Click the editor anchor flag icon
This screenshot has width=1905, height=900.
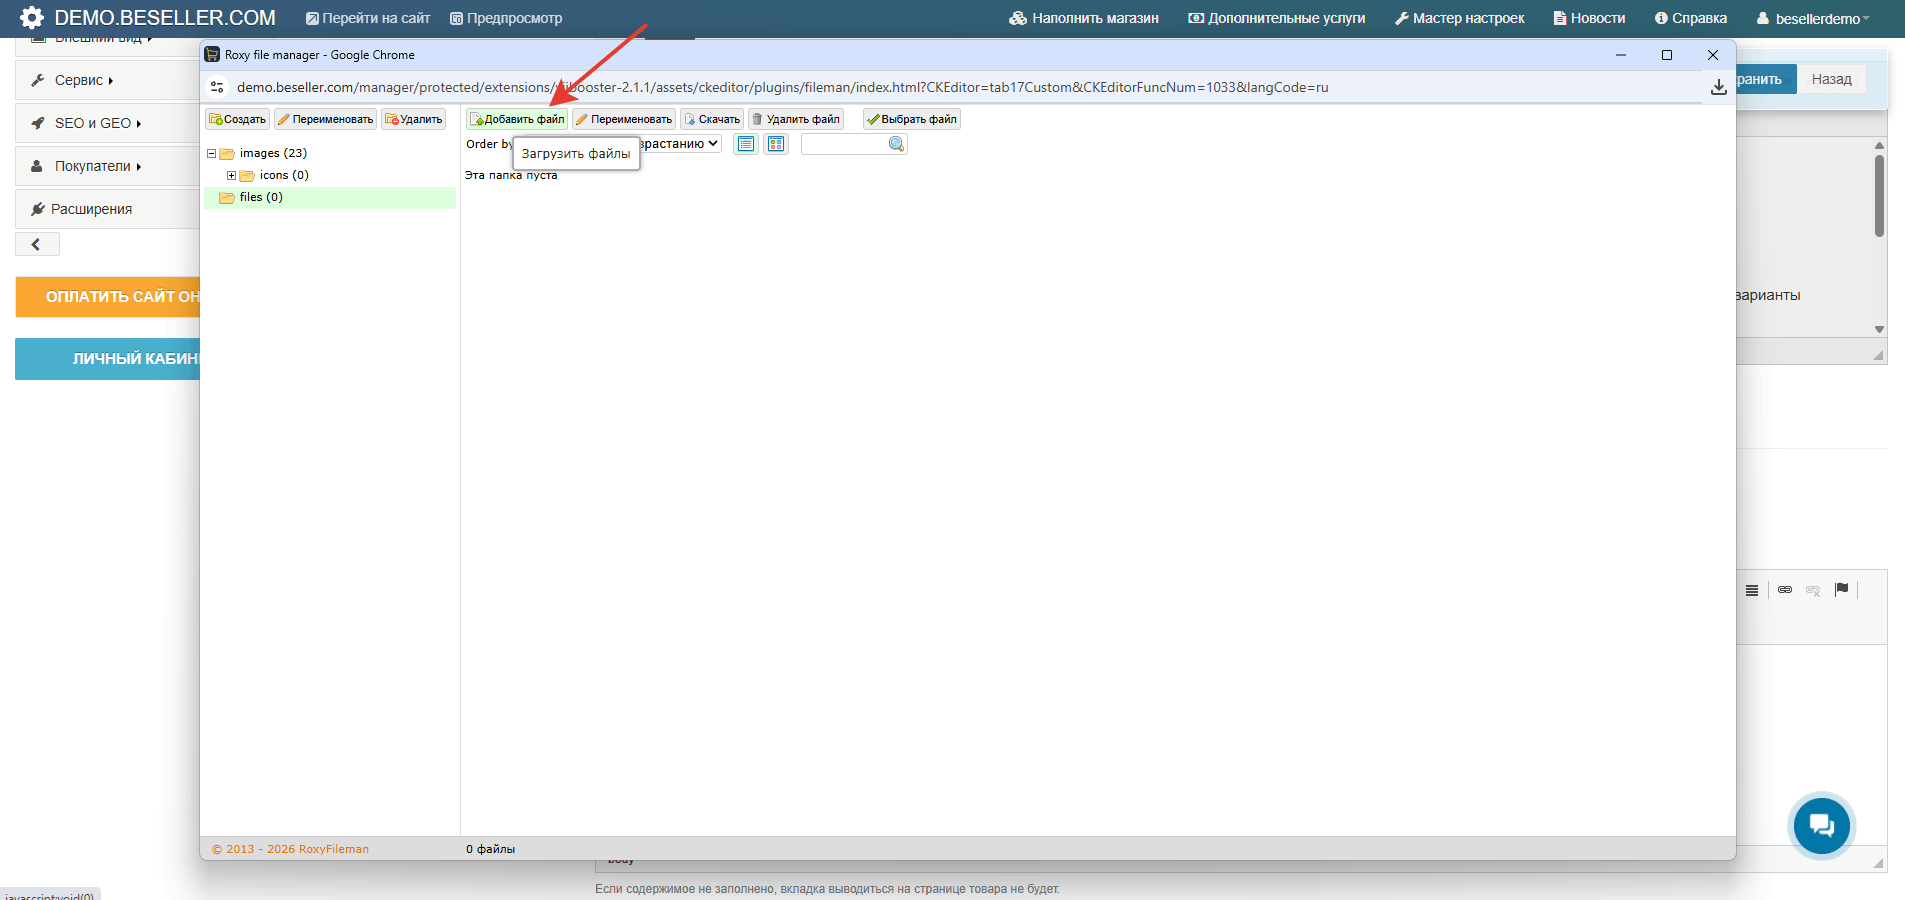pyautogui.click(x=1841, y=590)
